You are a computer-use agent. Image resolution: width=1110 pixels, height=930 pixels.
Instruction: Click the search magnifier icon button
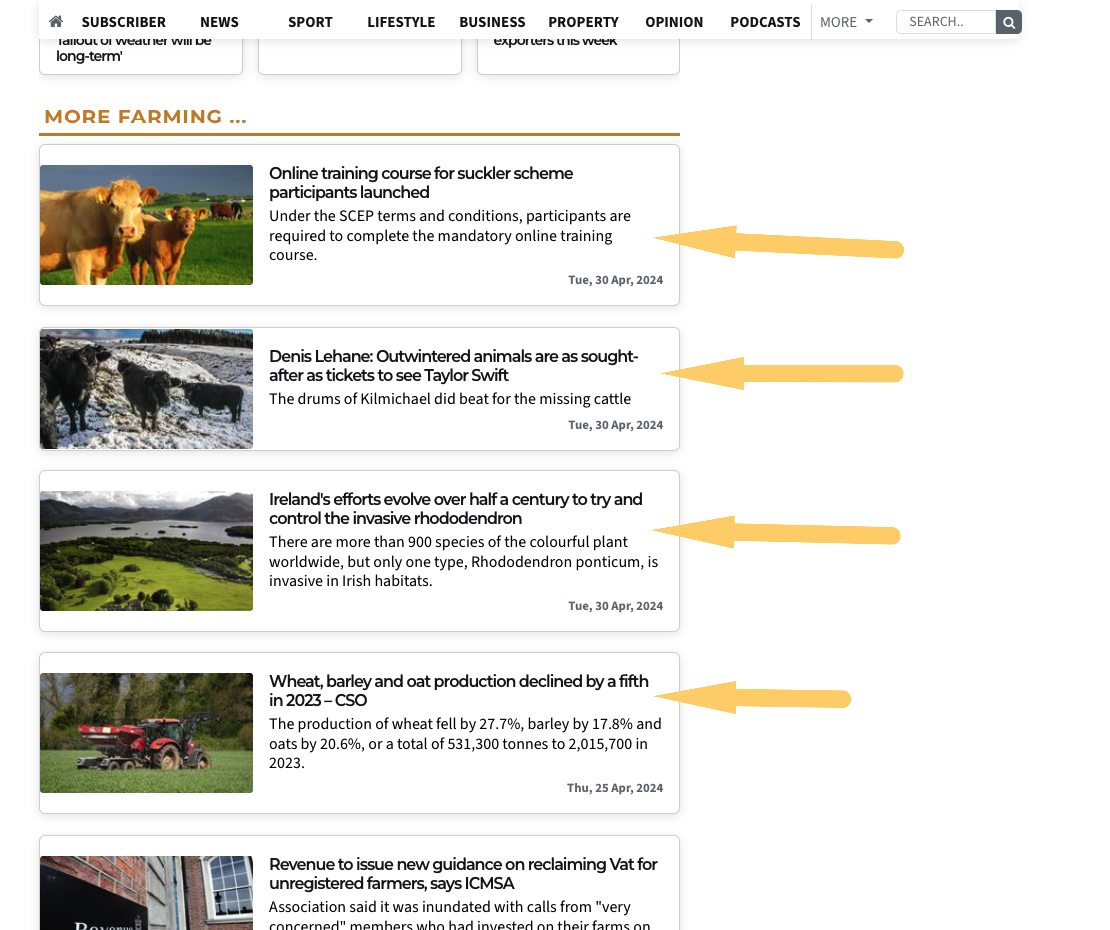(1009, 22)
